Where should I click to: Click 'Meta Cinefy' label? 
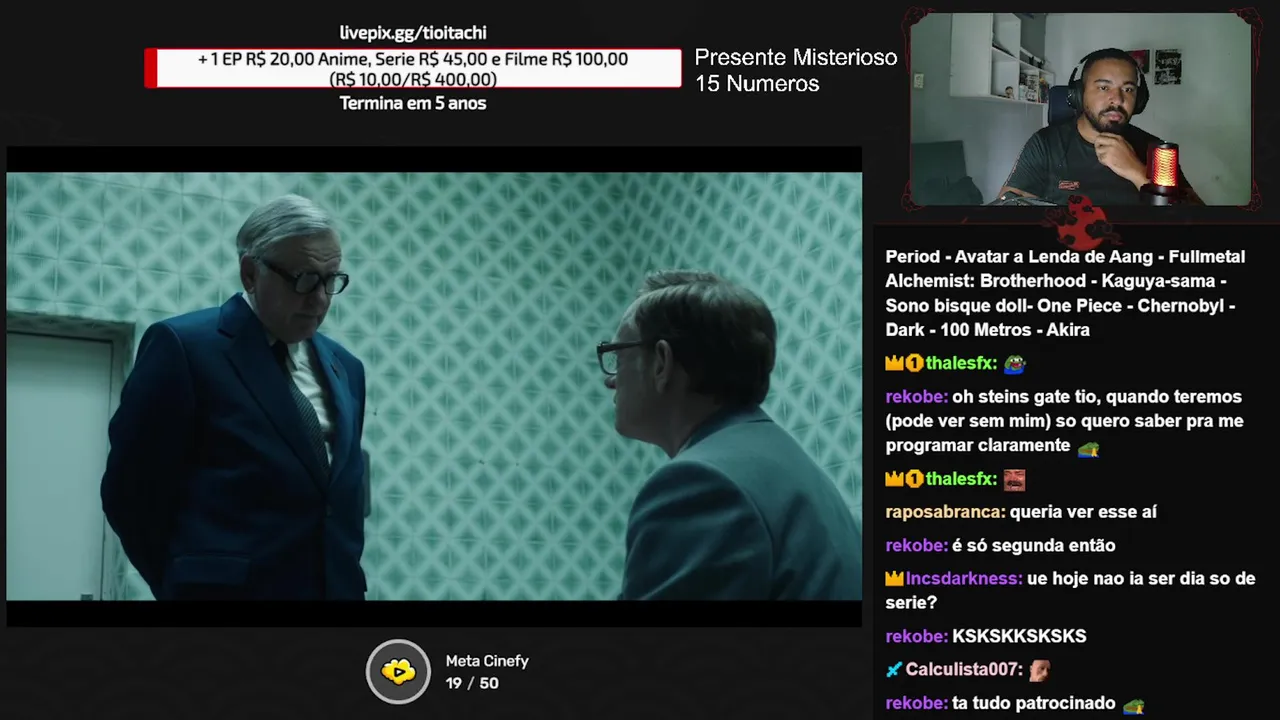coord(487,661)
